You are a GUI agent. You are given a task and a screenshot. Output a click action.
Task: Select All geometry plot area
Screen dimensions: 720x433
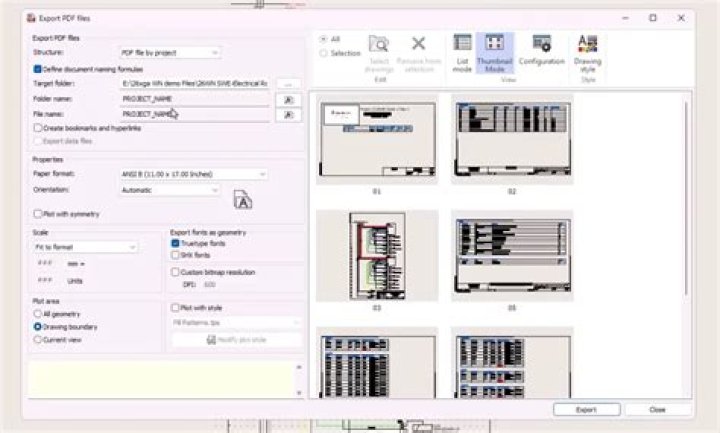tap(38, 314)
